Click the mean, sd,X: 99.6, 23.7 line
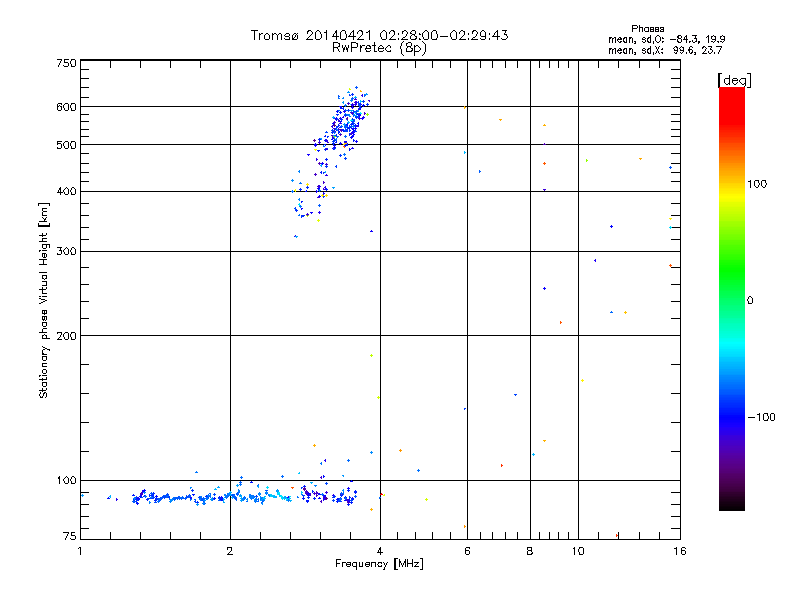 tap(665, 50)
